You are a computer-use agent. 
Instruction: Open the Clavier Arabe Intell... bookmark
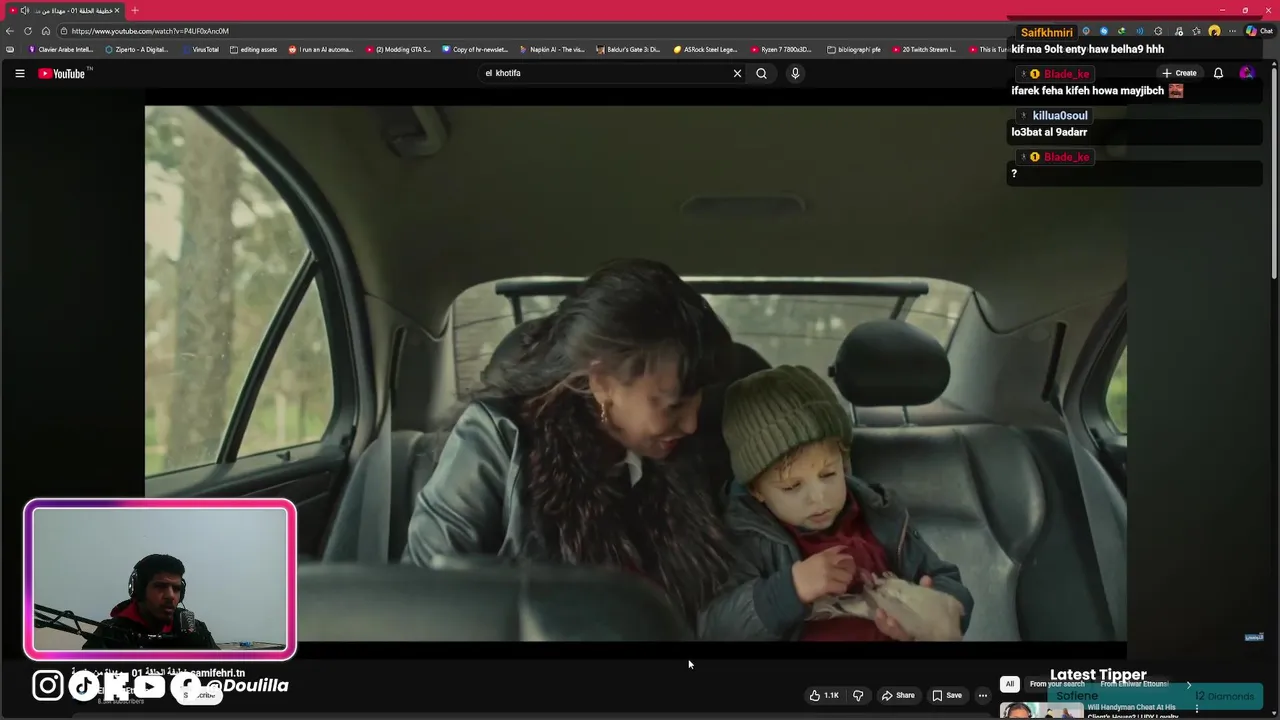(x=61, y=49)
